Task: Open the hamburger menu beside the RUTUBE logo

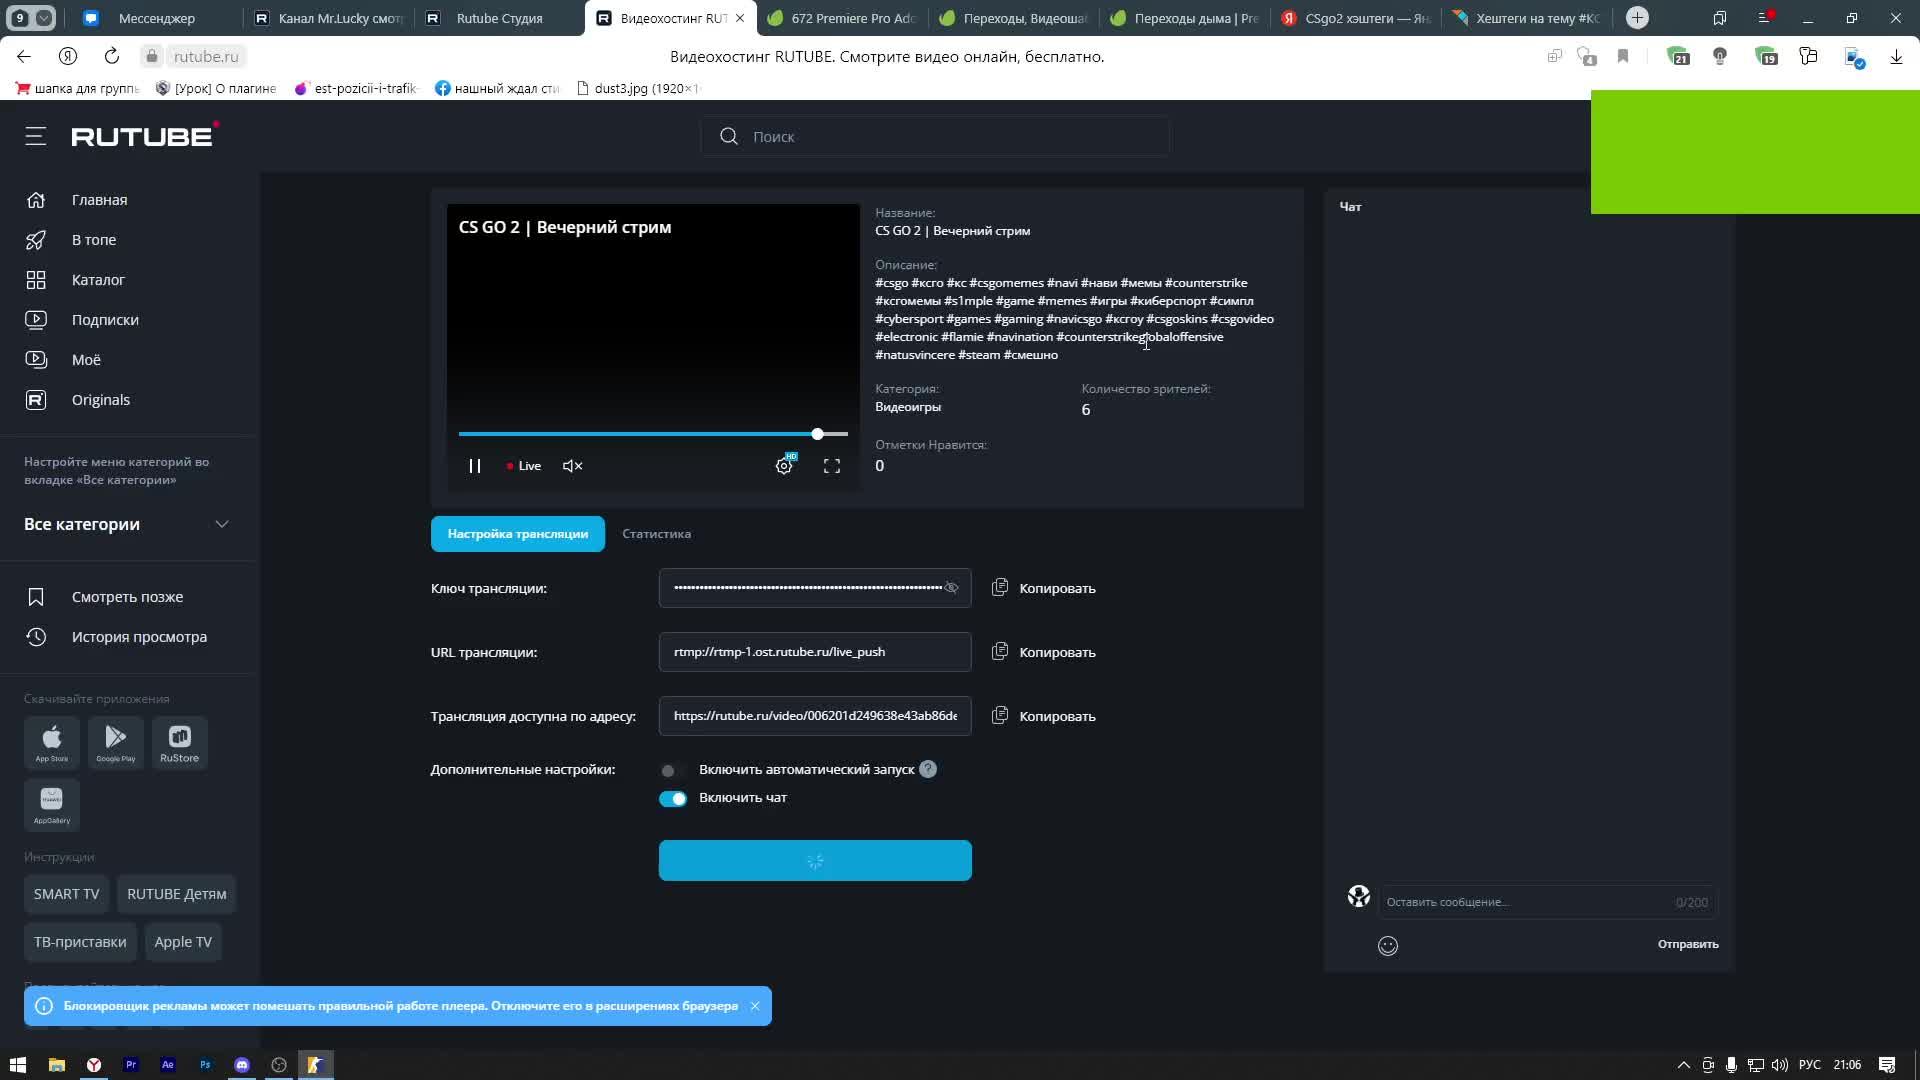Action: pos(36,136)
